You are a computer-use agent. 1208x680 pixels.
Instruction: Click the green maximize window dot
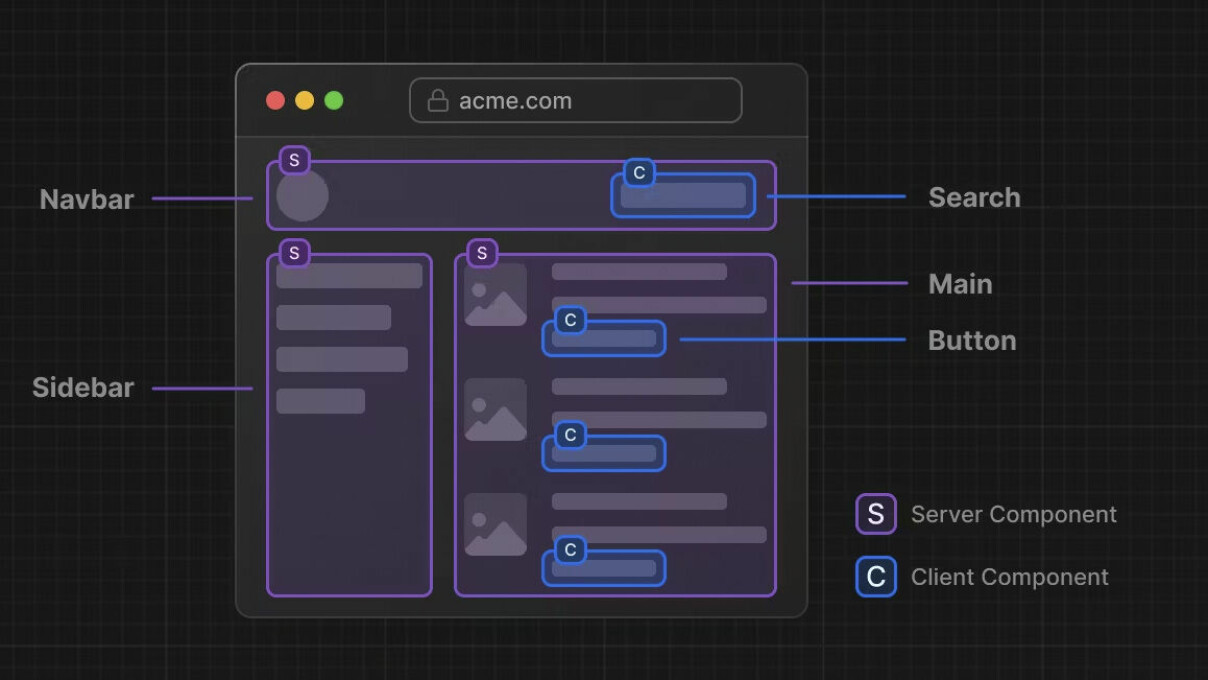[334, 100]
